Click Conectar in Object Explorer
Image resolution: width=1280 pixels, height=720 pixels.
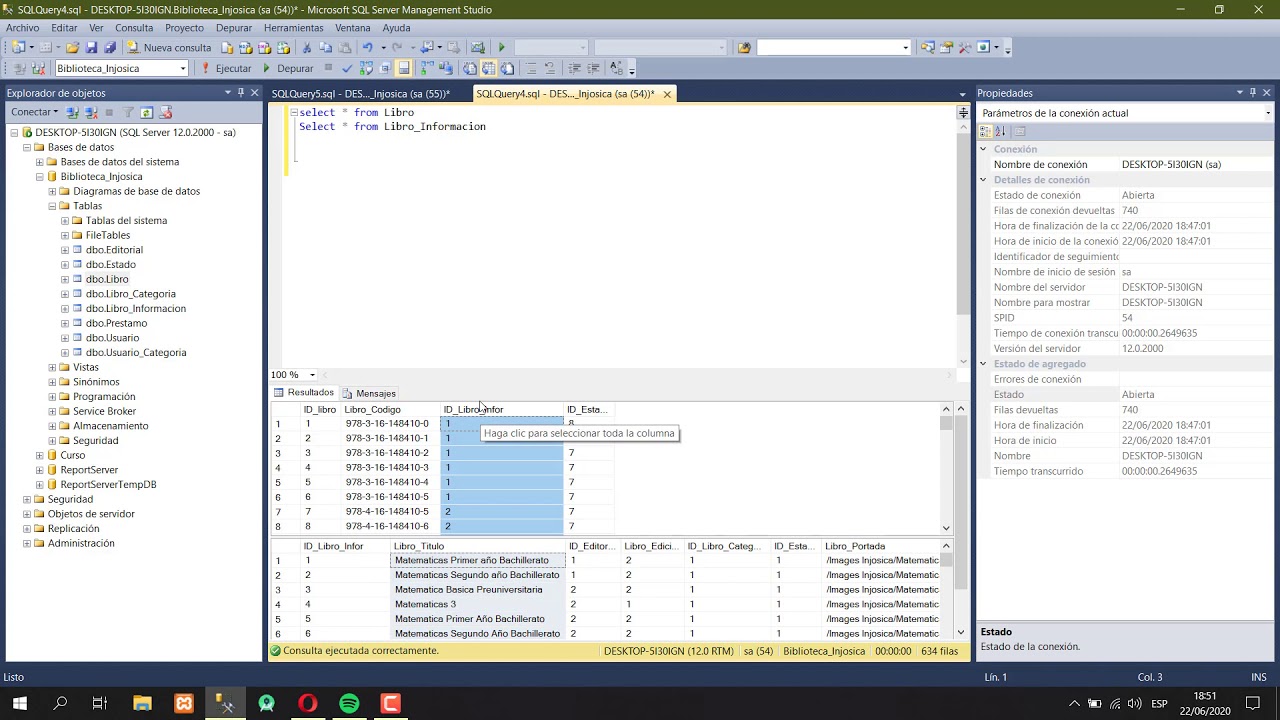34,112
